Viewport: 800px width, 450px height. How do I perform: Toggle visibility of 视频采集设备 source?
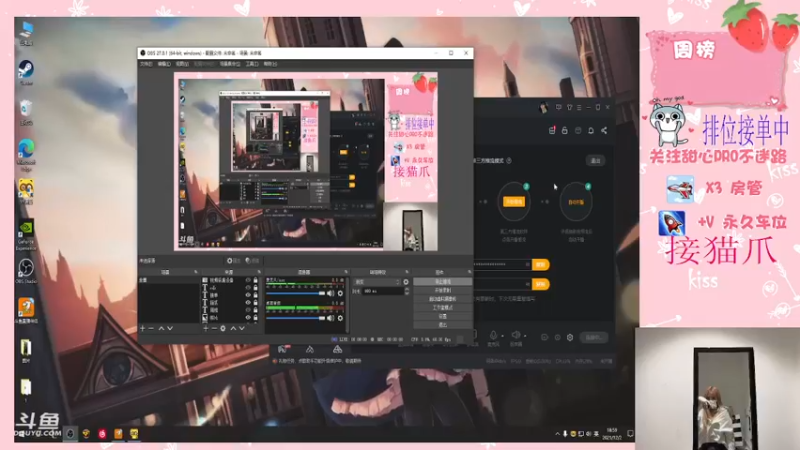coord(248,280)
